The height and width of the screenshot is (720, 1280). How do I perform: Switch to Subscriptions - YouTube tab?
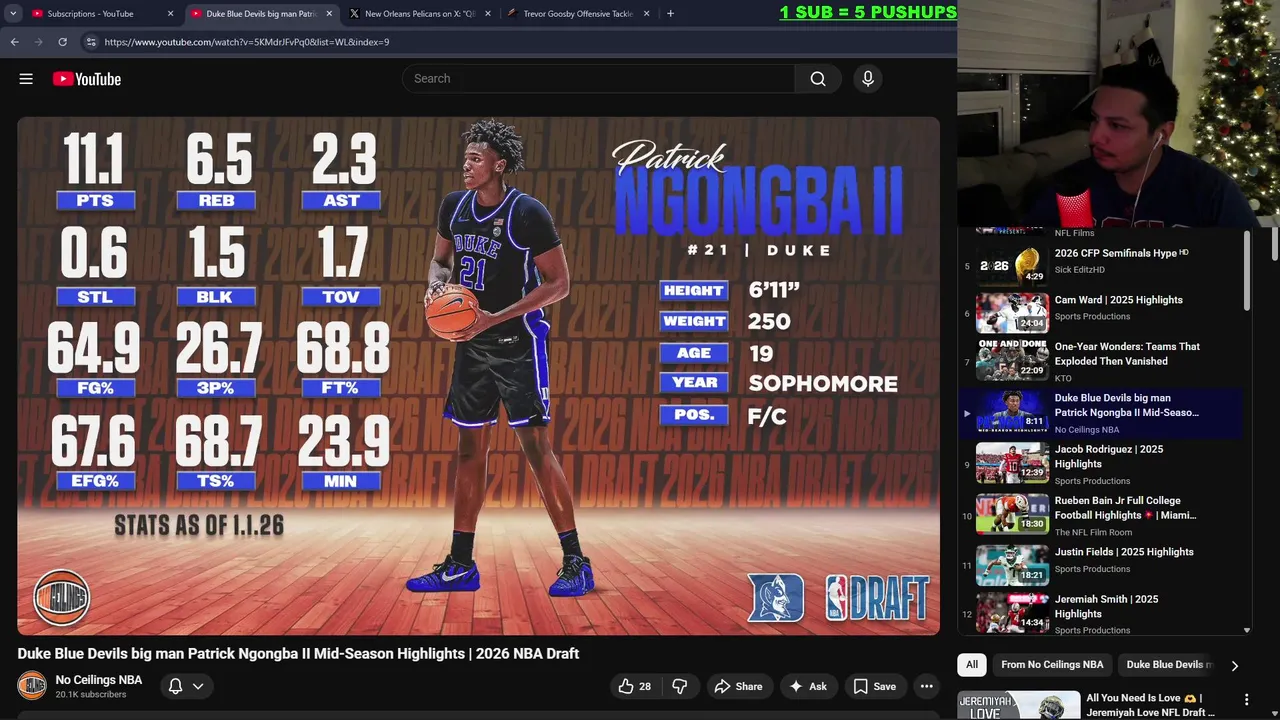click(x=91, y=14)
